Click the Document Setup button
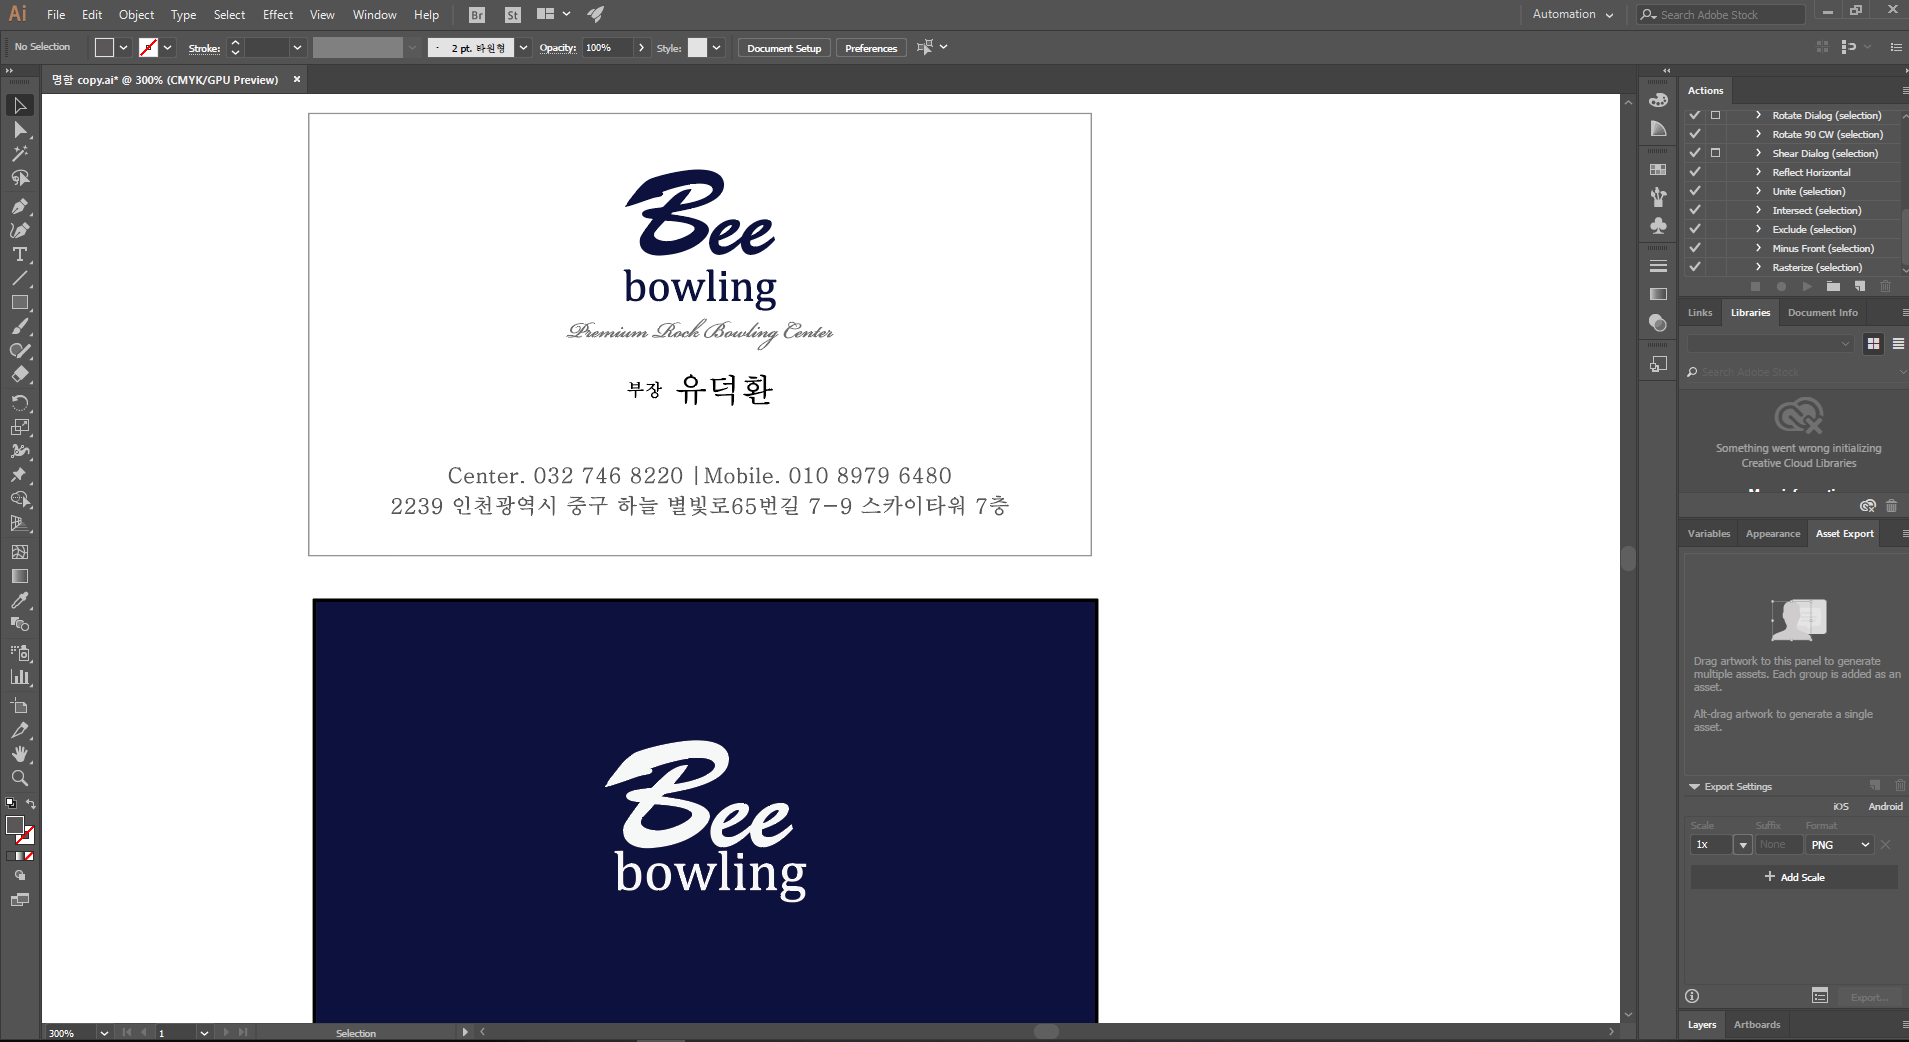The image size is (1909, 1042). coord(784,48)
